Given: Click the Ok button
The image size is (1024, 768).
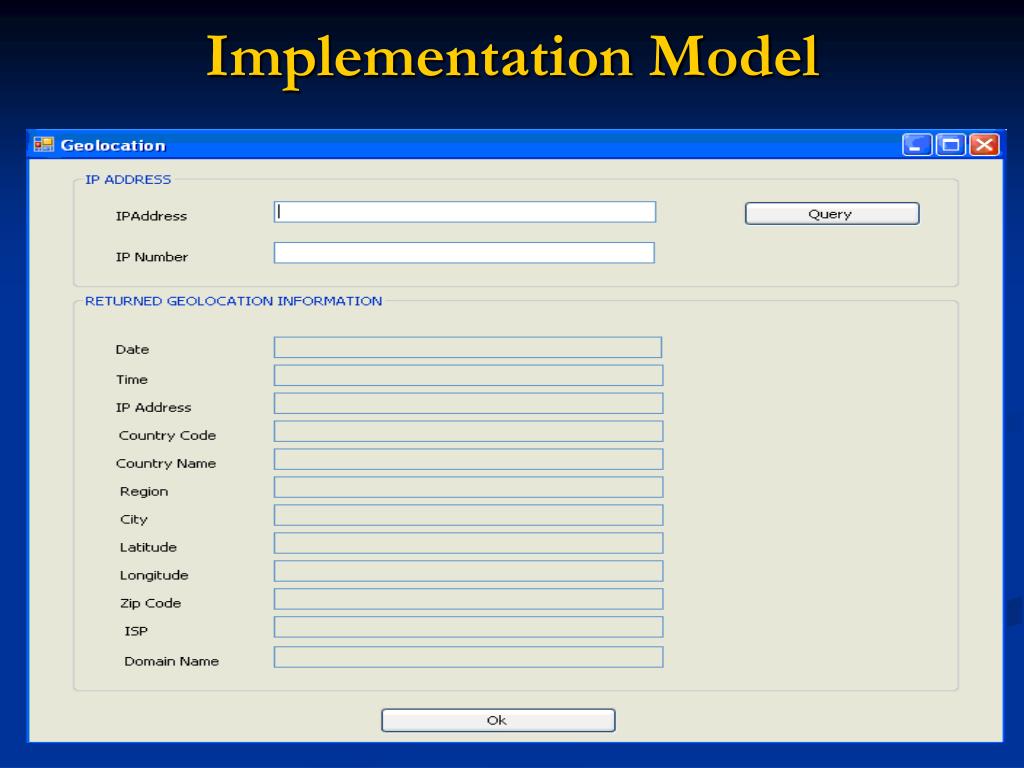Looking at the screenshot, I should [x=498, y=720].
